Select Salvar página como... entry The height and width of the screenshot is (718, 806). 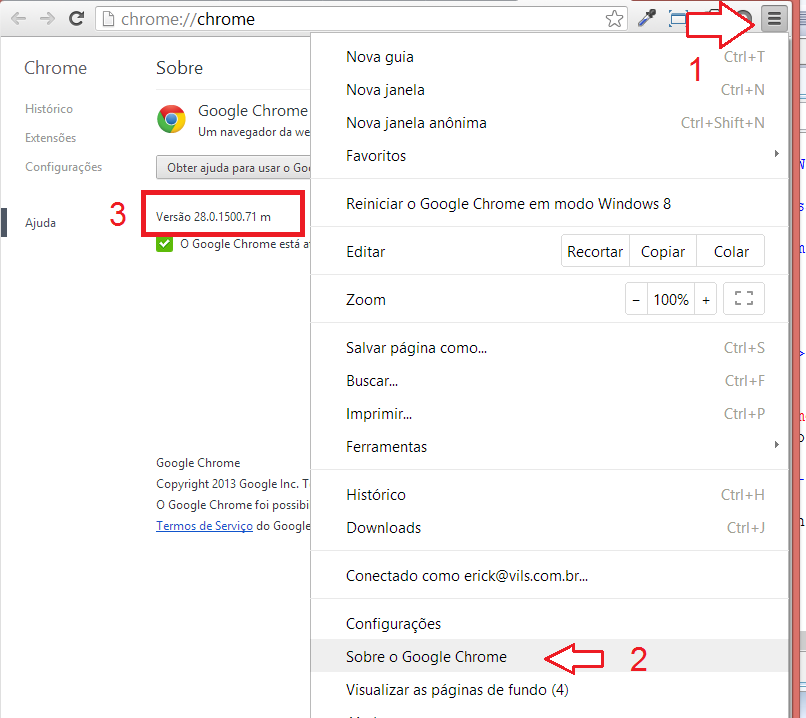coord(549,348)
